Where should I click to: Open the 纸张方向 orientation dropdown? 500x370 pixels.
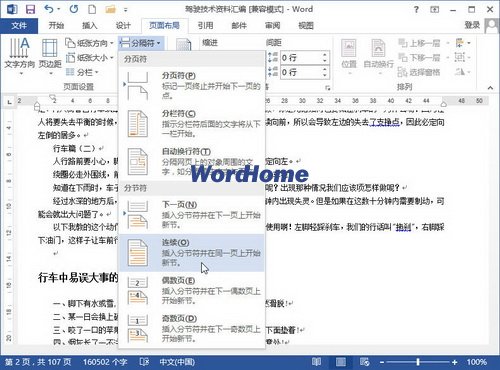coord(89,43)
